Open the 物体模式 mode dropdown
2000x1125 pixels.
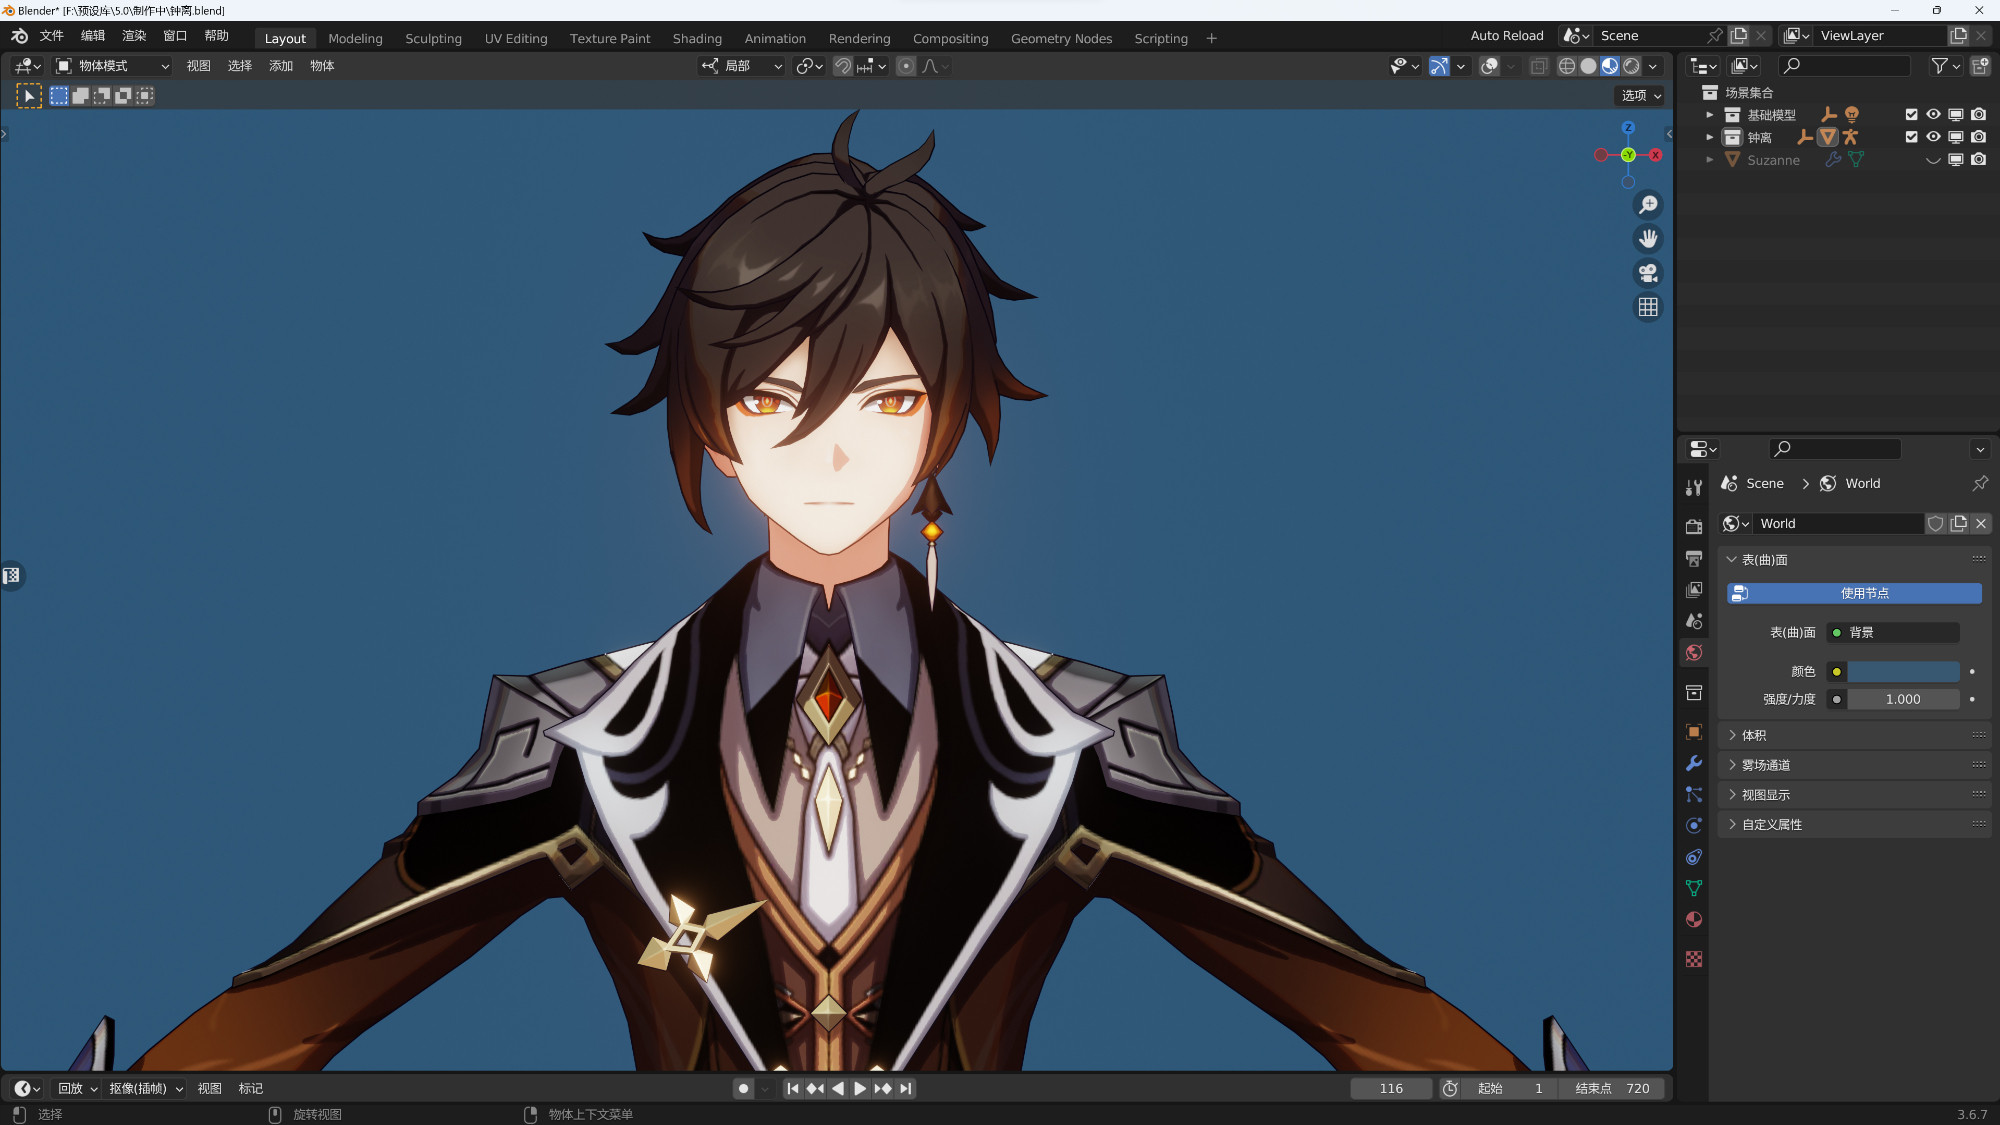click(113, 66)
